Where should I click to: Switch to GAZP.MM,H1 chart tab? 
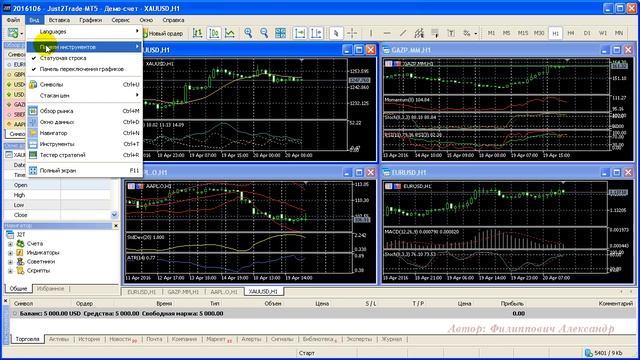[x=183, y=292]
